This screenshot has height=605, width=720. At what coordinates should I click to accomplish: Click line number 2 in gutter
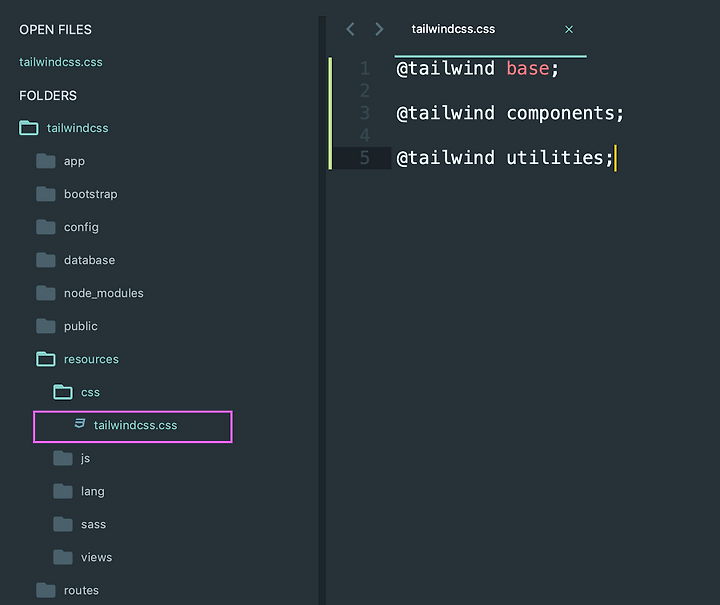tap(365, 90)
